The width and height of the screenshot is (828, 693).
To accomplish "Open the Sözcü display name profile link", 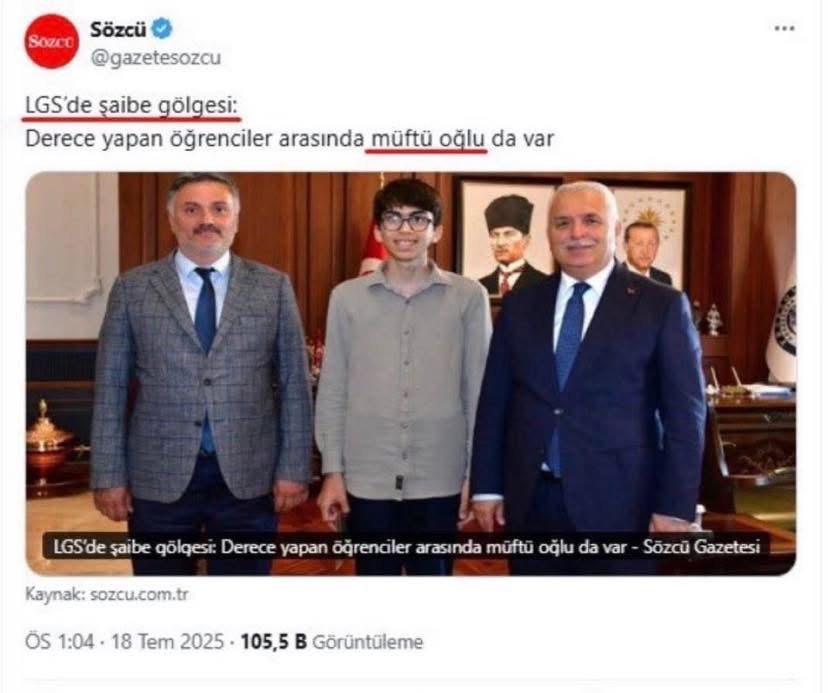I will pos(118,29).
